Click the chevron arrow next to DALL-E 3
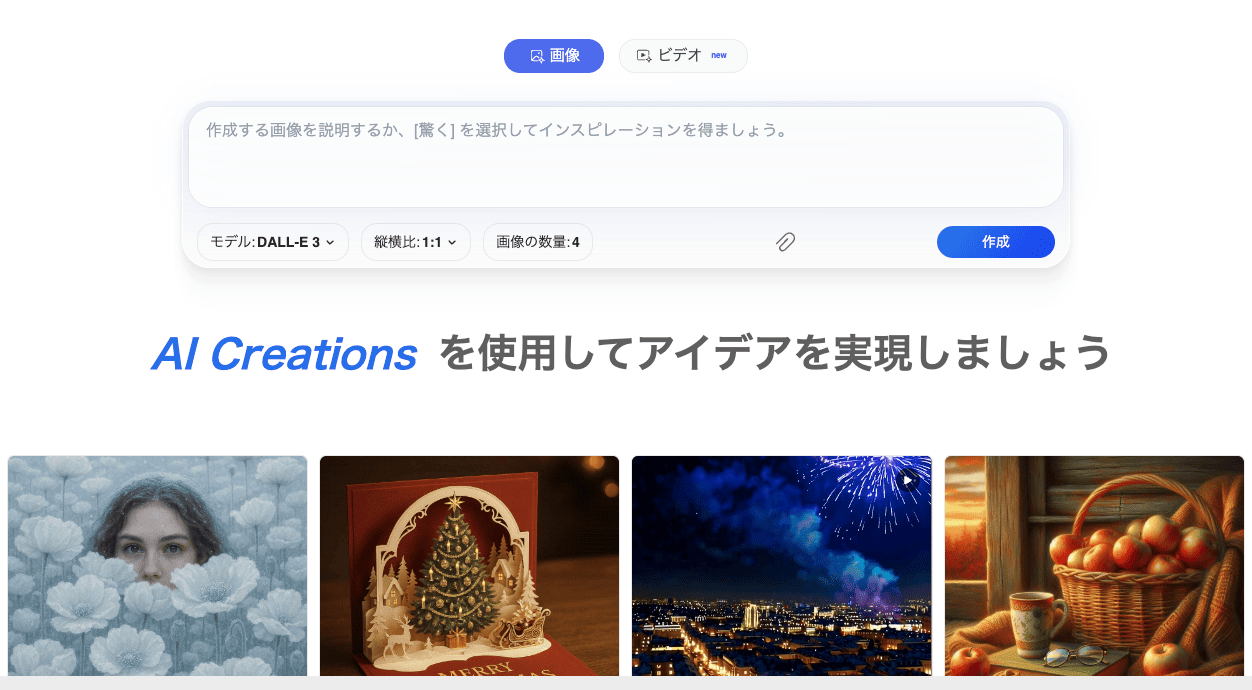The height and width of the screenshot is (690, 1252). tap(332, 242)
